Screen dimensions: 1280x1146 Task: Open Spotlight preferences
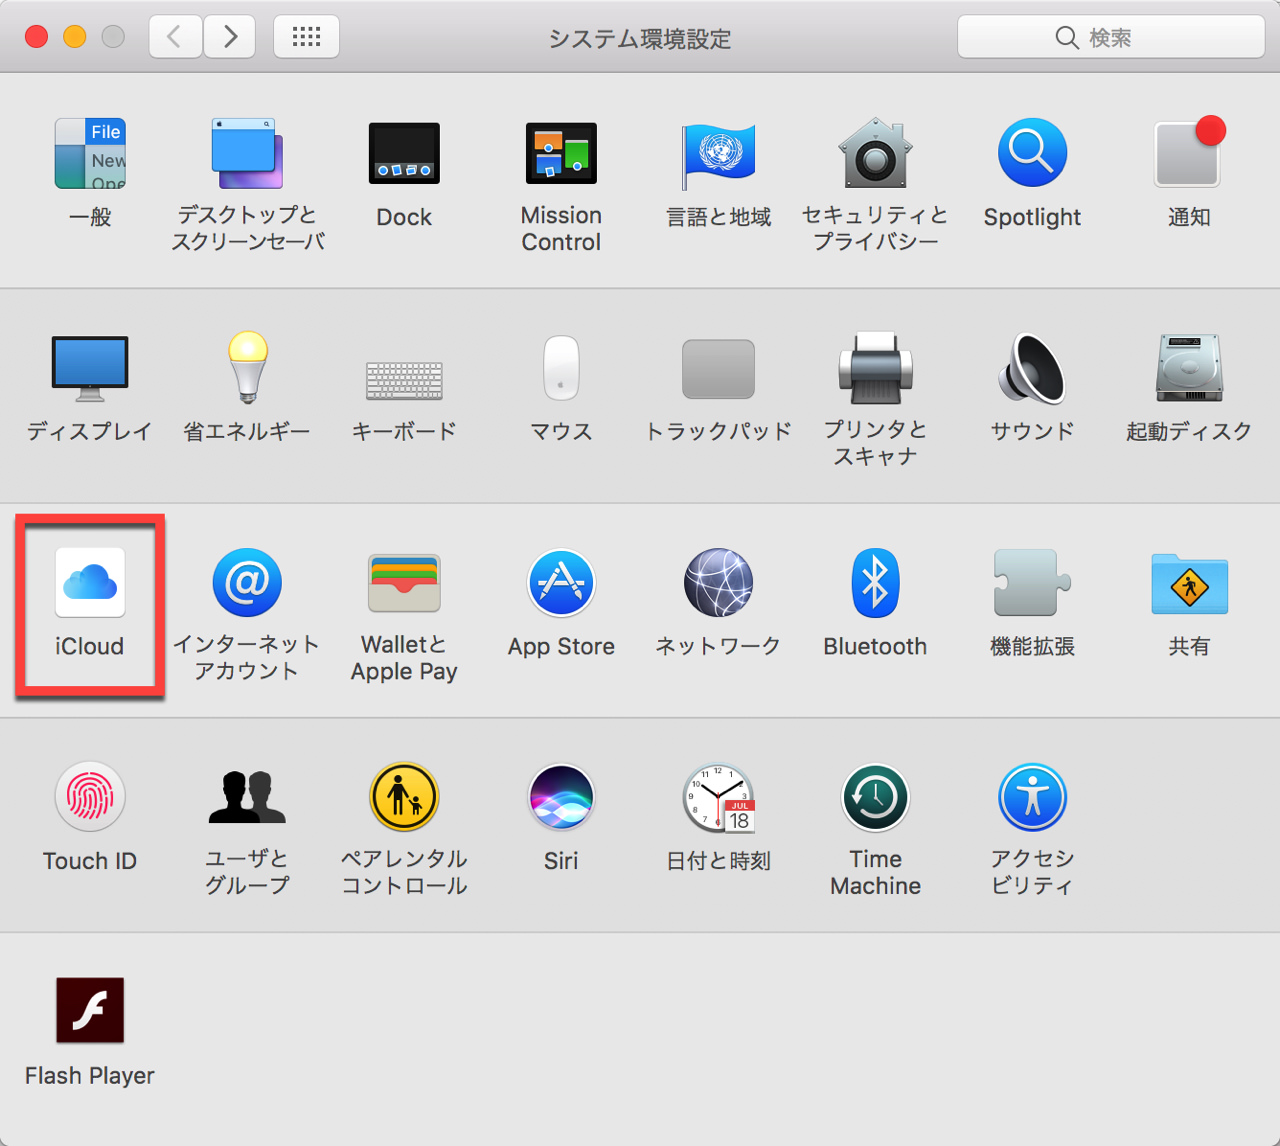(x=1032, y=153)
